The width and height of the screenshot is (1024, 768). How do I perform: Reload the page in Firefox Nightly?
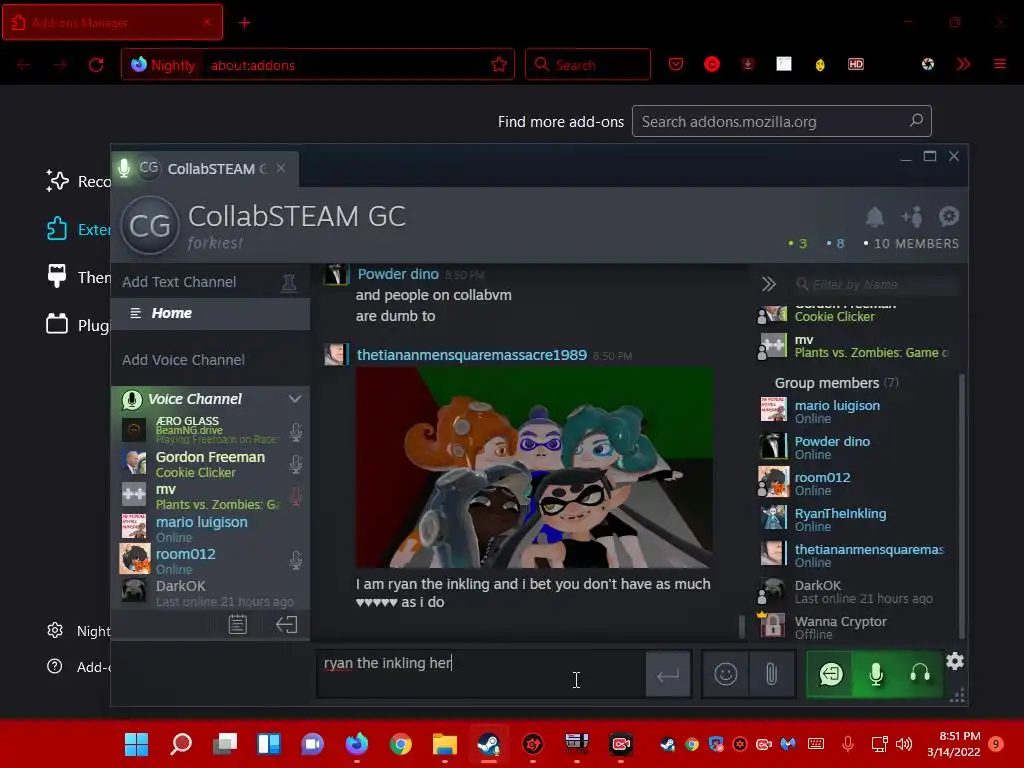click(96, 65)
